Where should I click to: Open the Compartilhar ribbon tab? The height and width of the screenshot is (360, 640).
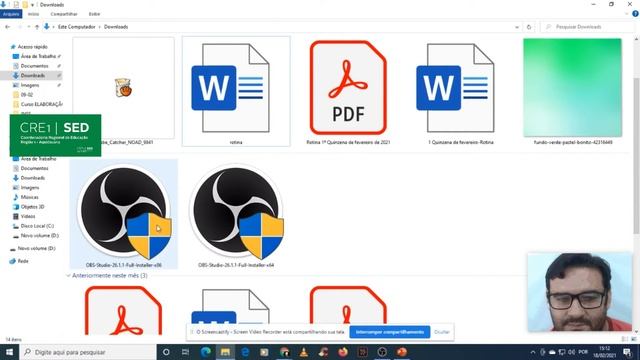(64, 14)
